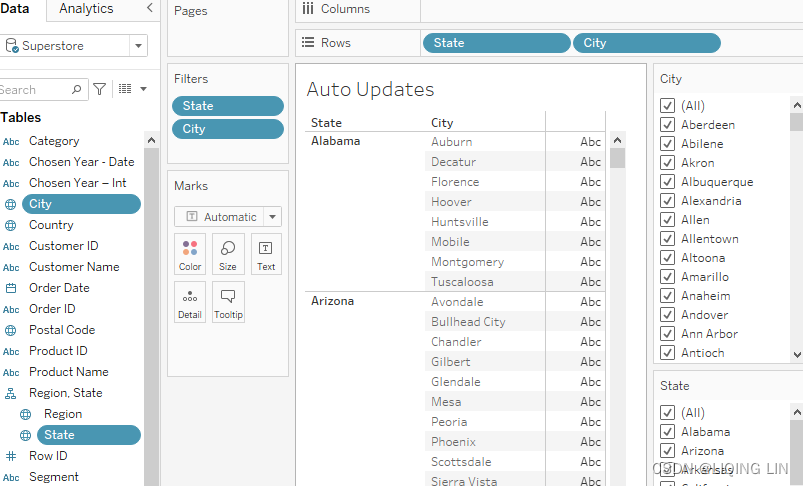This screenshot has height=486, width=803.
Task: Click the worksheet table scroll-up arrow
Action: (x=618, y=140)
